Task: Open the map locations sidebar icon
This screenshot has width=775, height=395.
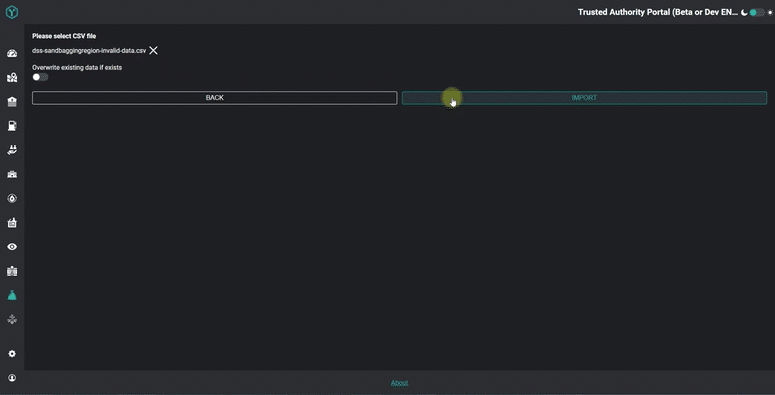Action: click(12, 78)
